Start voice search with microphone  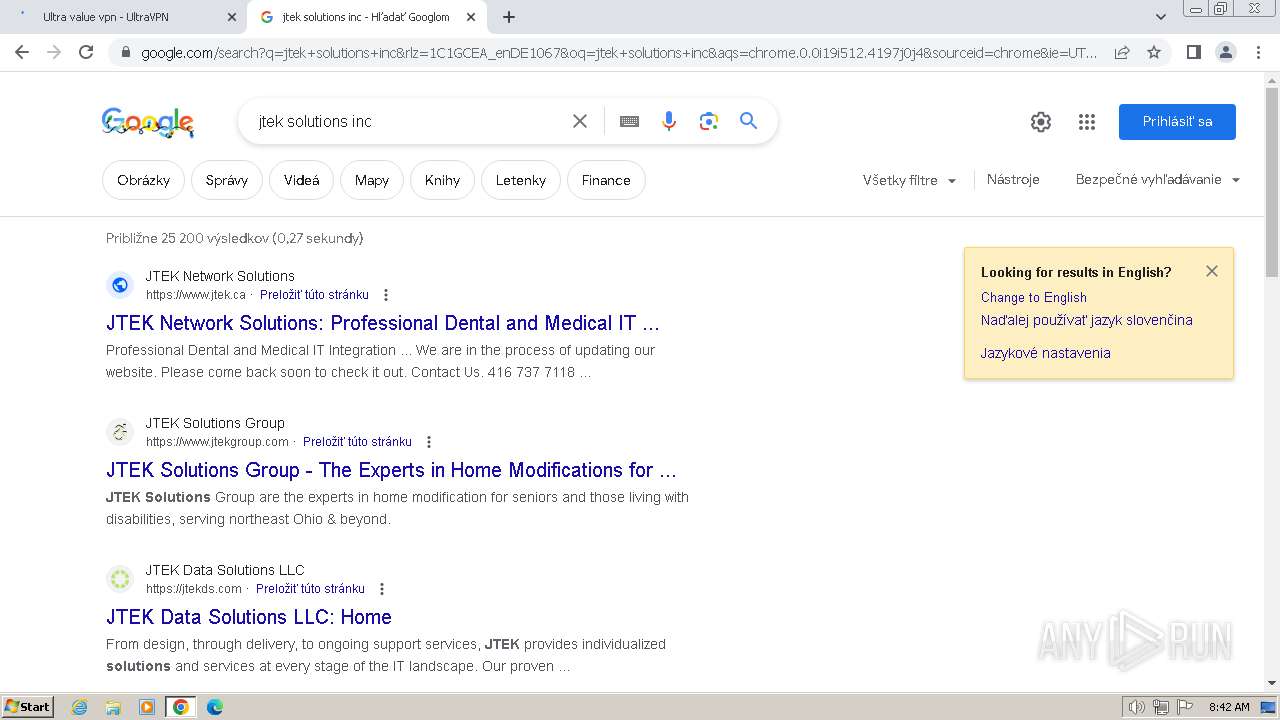pyautogui.click(x=669, y=121)
